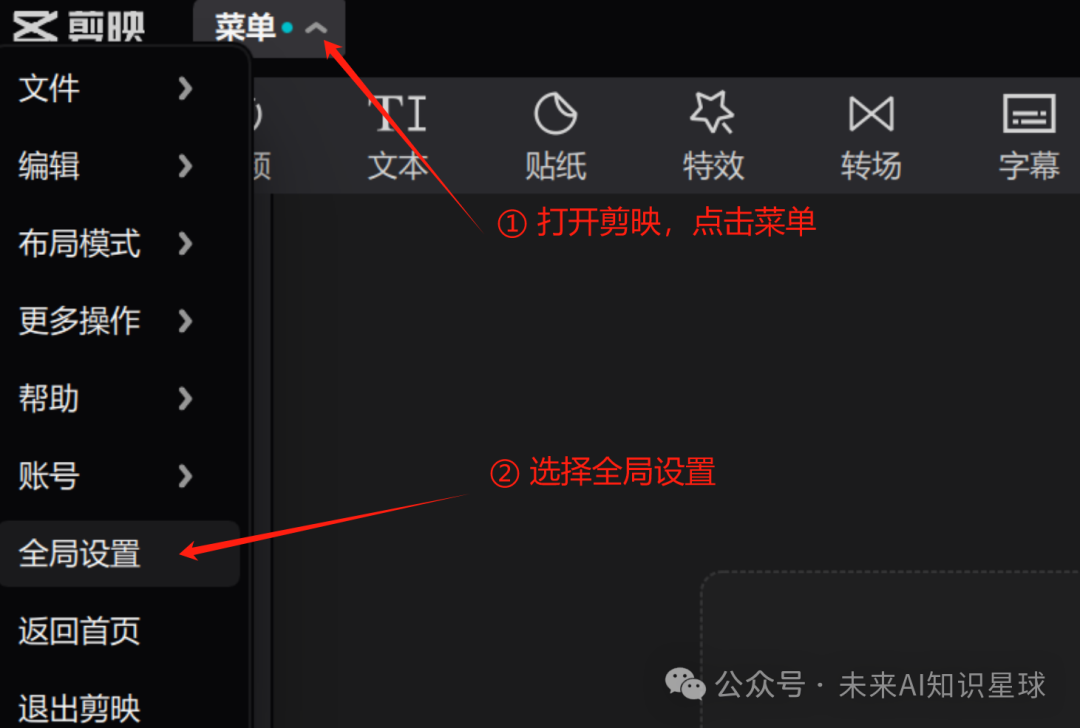1080x728 pixels.
Task: Open the 贴纸 sticker panel icon
Action: [555, 114]
